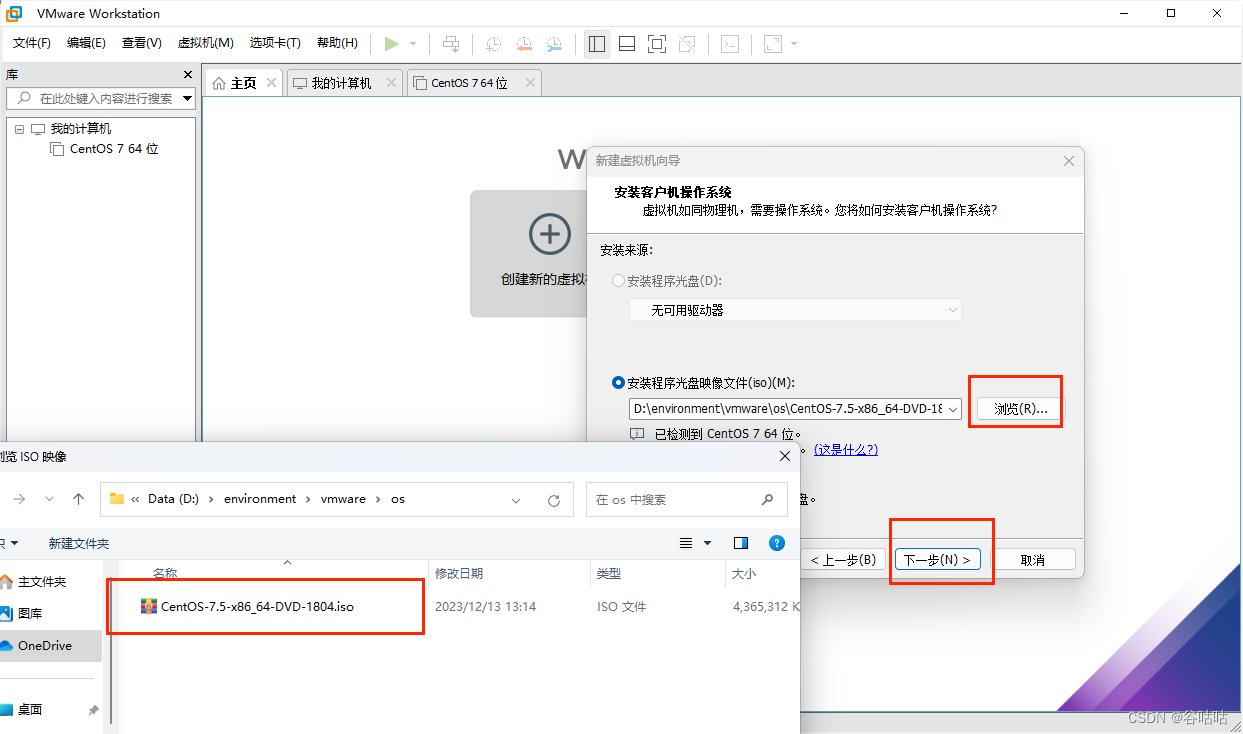The image size is (1243, 734).
Task: Click the forward arrow in ISO browser
Action: (19, 499)
